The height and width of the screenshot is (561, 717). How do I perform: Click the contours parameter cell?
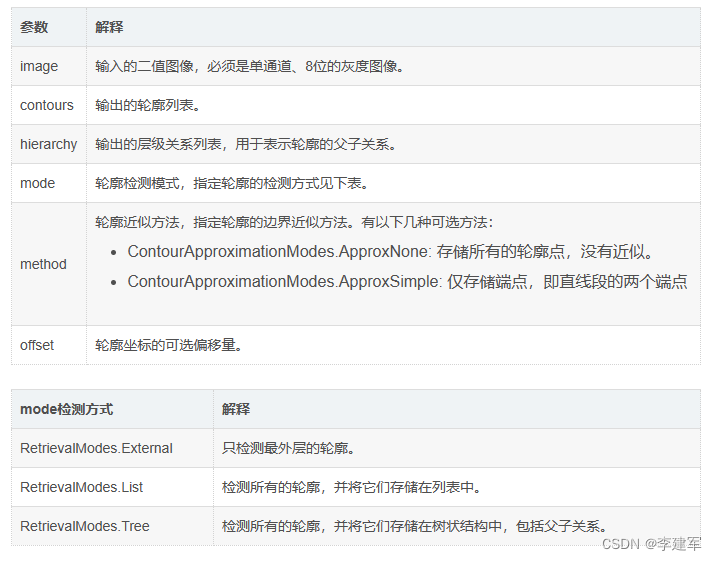click(x=47, y=105)
